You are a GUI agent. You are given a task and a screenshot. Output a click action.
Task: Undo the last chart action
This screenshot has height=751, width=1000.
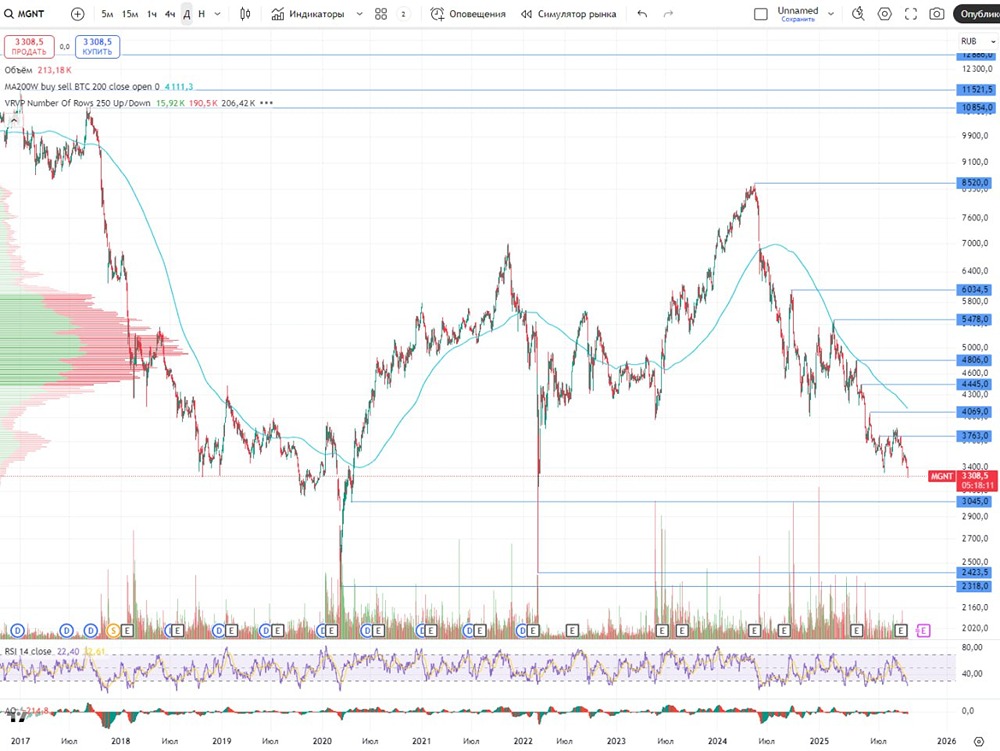pyautogui.click(x=642, y=13)
